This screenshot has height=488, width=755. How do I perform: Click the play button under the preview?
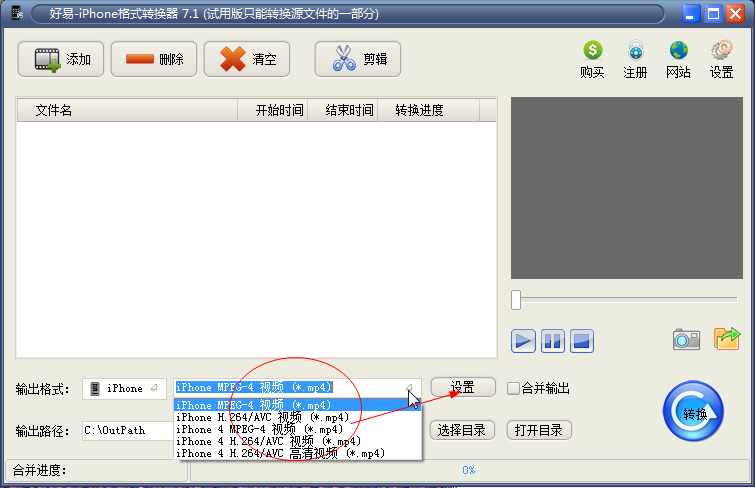tap(523, 341)
